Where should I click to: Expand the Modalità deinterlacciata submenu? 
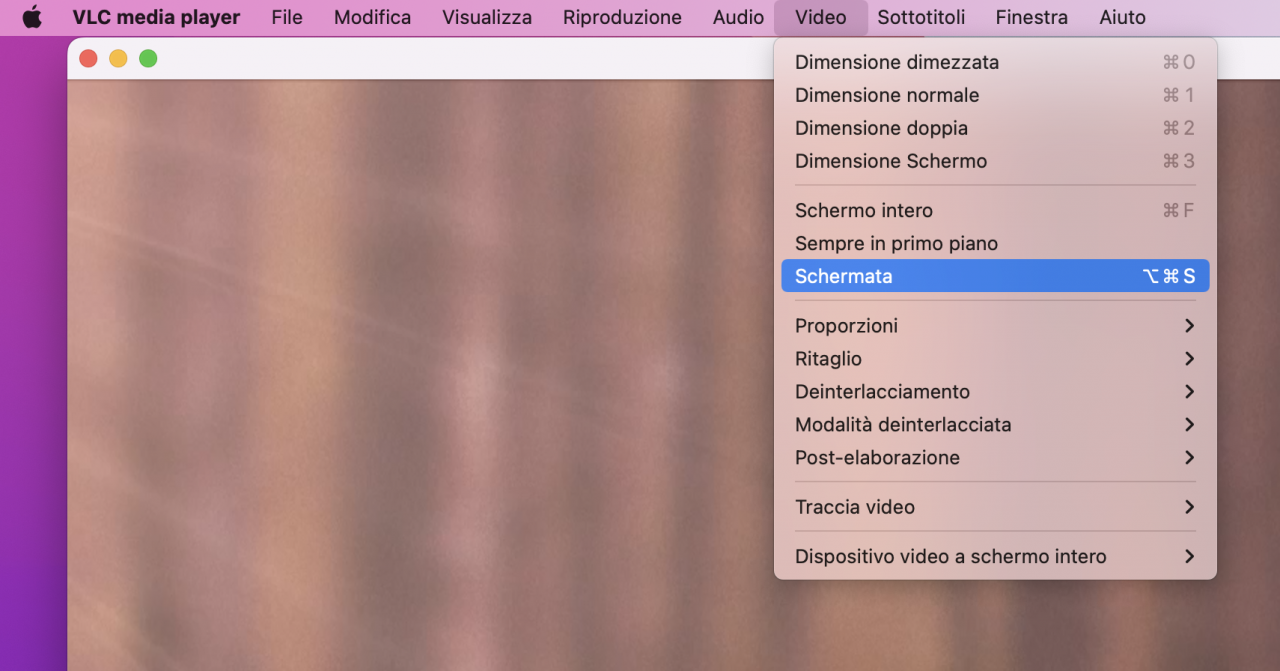(x=995, y=424)
